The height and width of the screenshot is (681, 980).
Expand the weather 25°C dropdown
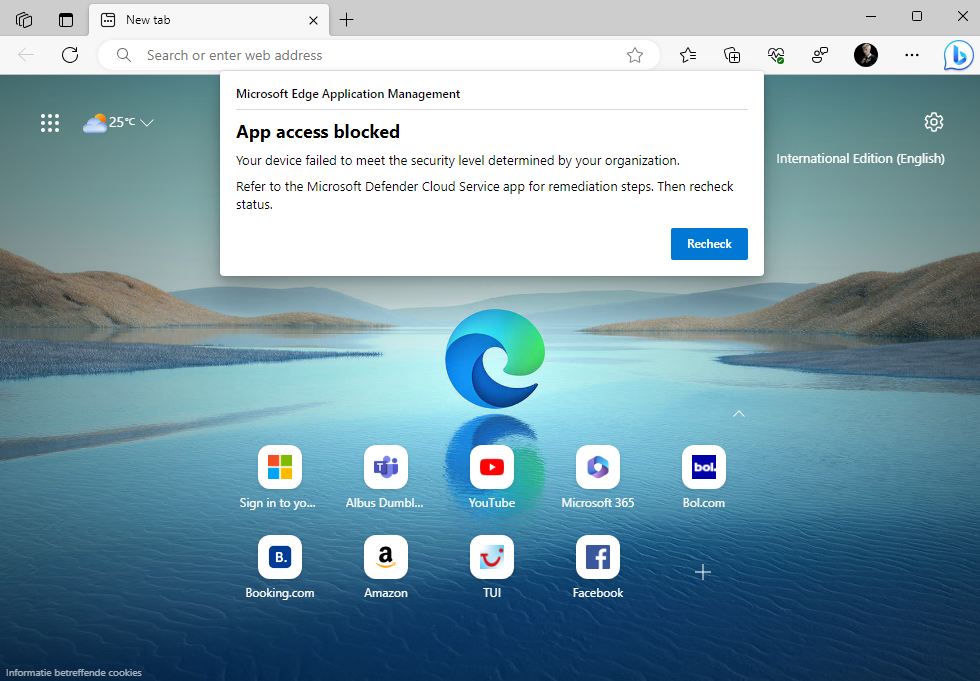147,123
